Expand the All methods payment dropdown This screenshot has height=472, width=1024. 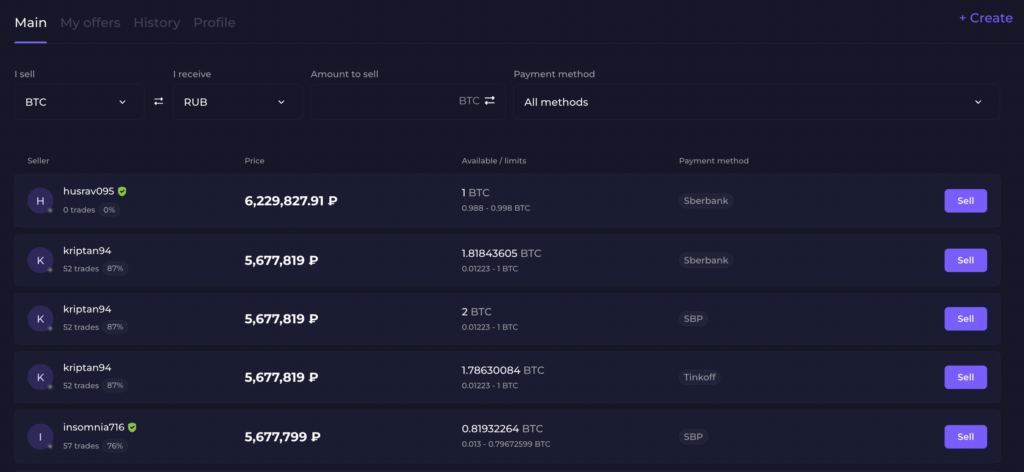pyautogui.click(x=756, y=102)
